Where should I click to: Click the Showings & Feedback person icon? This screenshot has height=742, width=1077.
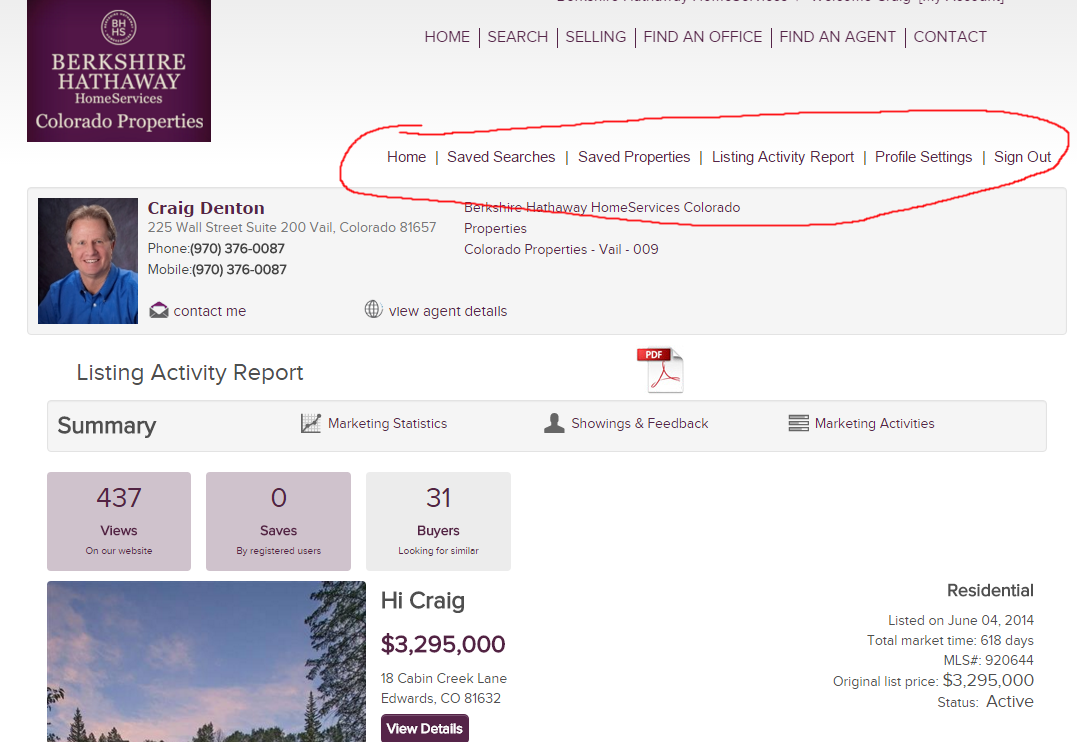(x=554, y=423)
